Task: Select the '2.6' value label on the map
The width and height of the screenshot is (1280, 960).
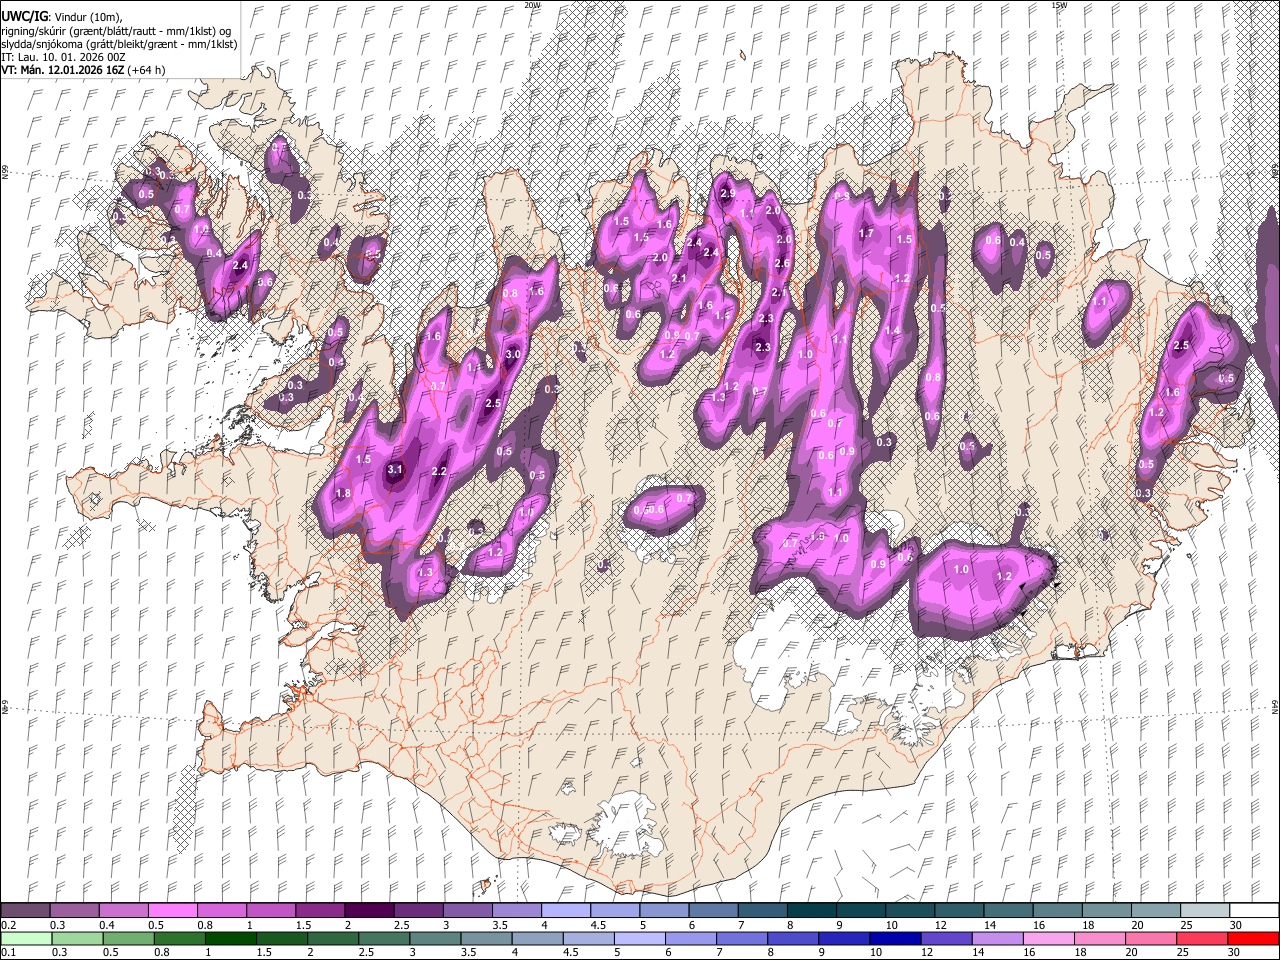Action: [x=782, y=264]
